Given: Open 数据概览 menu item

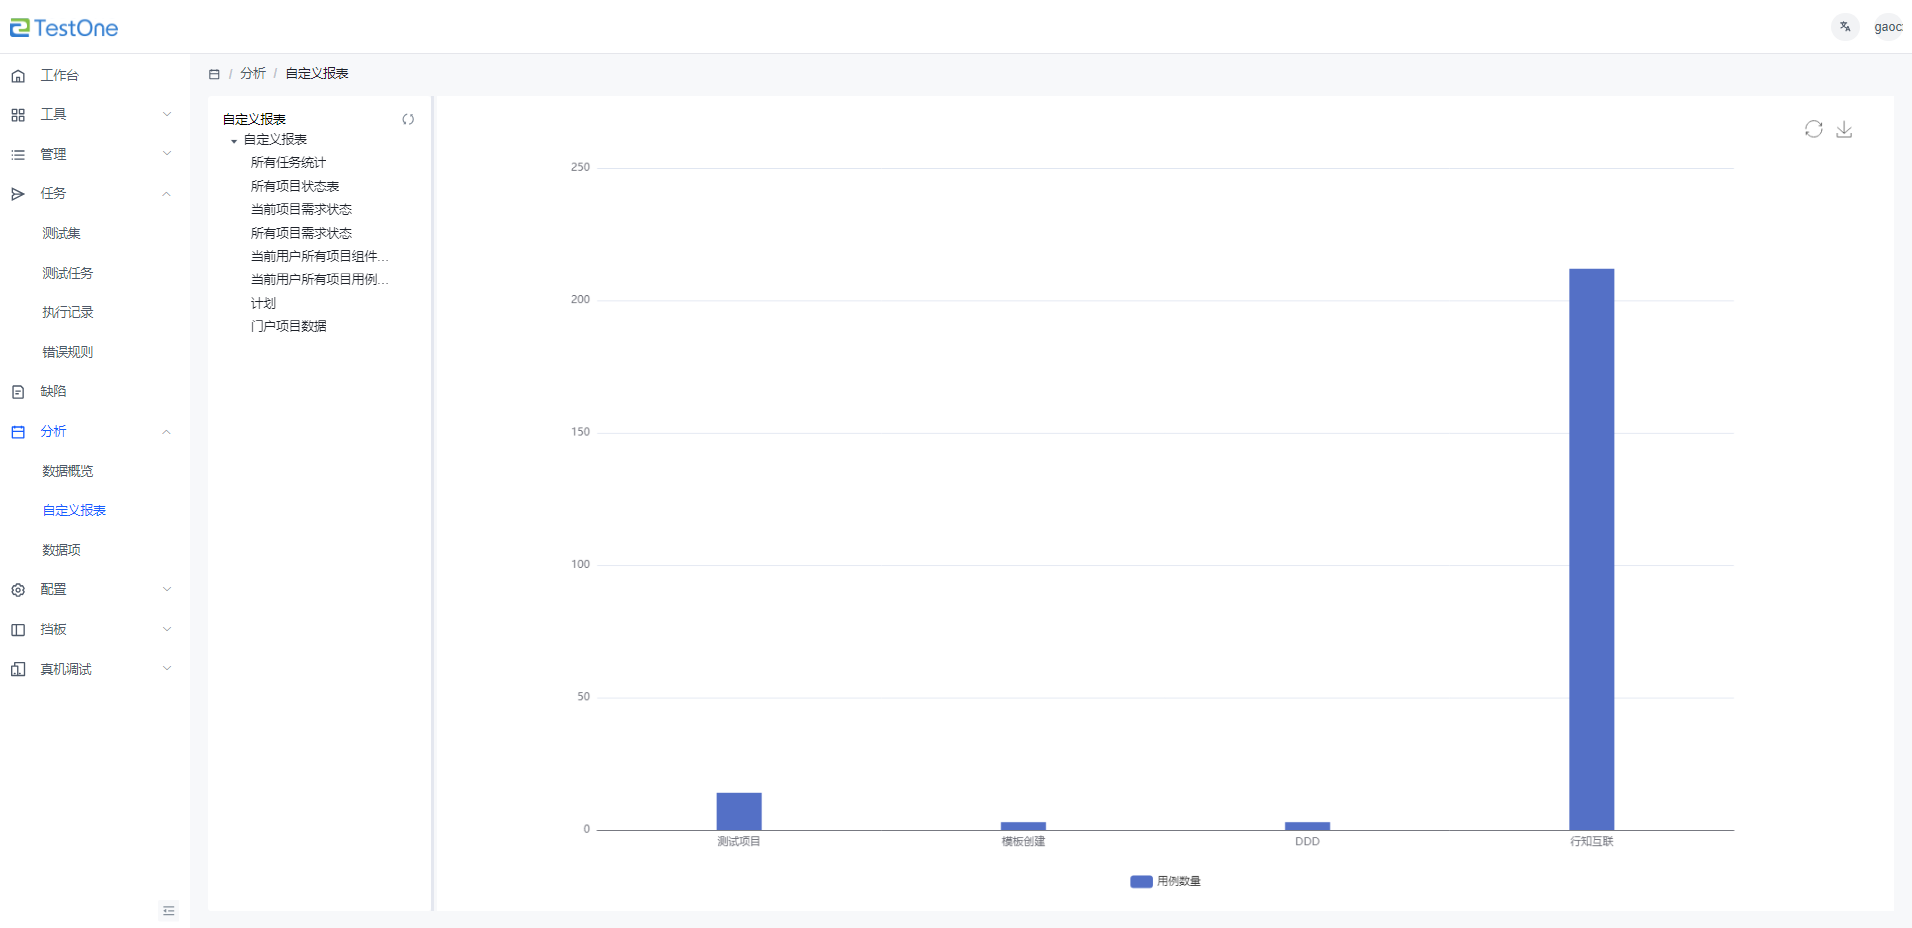Looking at the screenshot, I should click(x=68, y=471).
